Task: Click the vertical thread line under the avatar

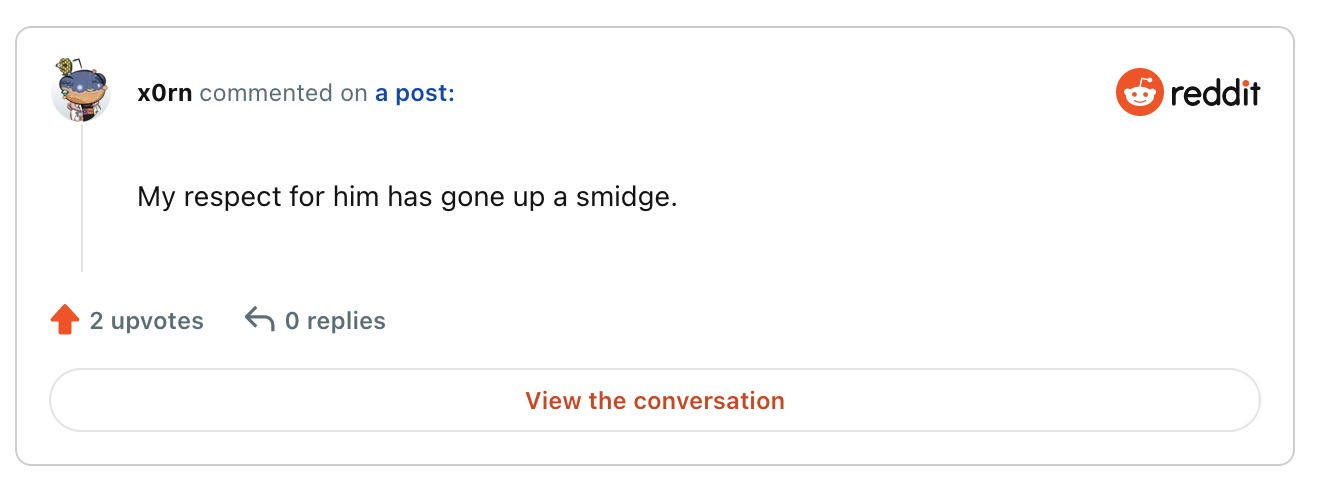Action: tap(82, 198)
